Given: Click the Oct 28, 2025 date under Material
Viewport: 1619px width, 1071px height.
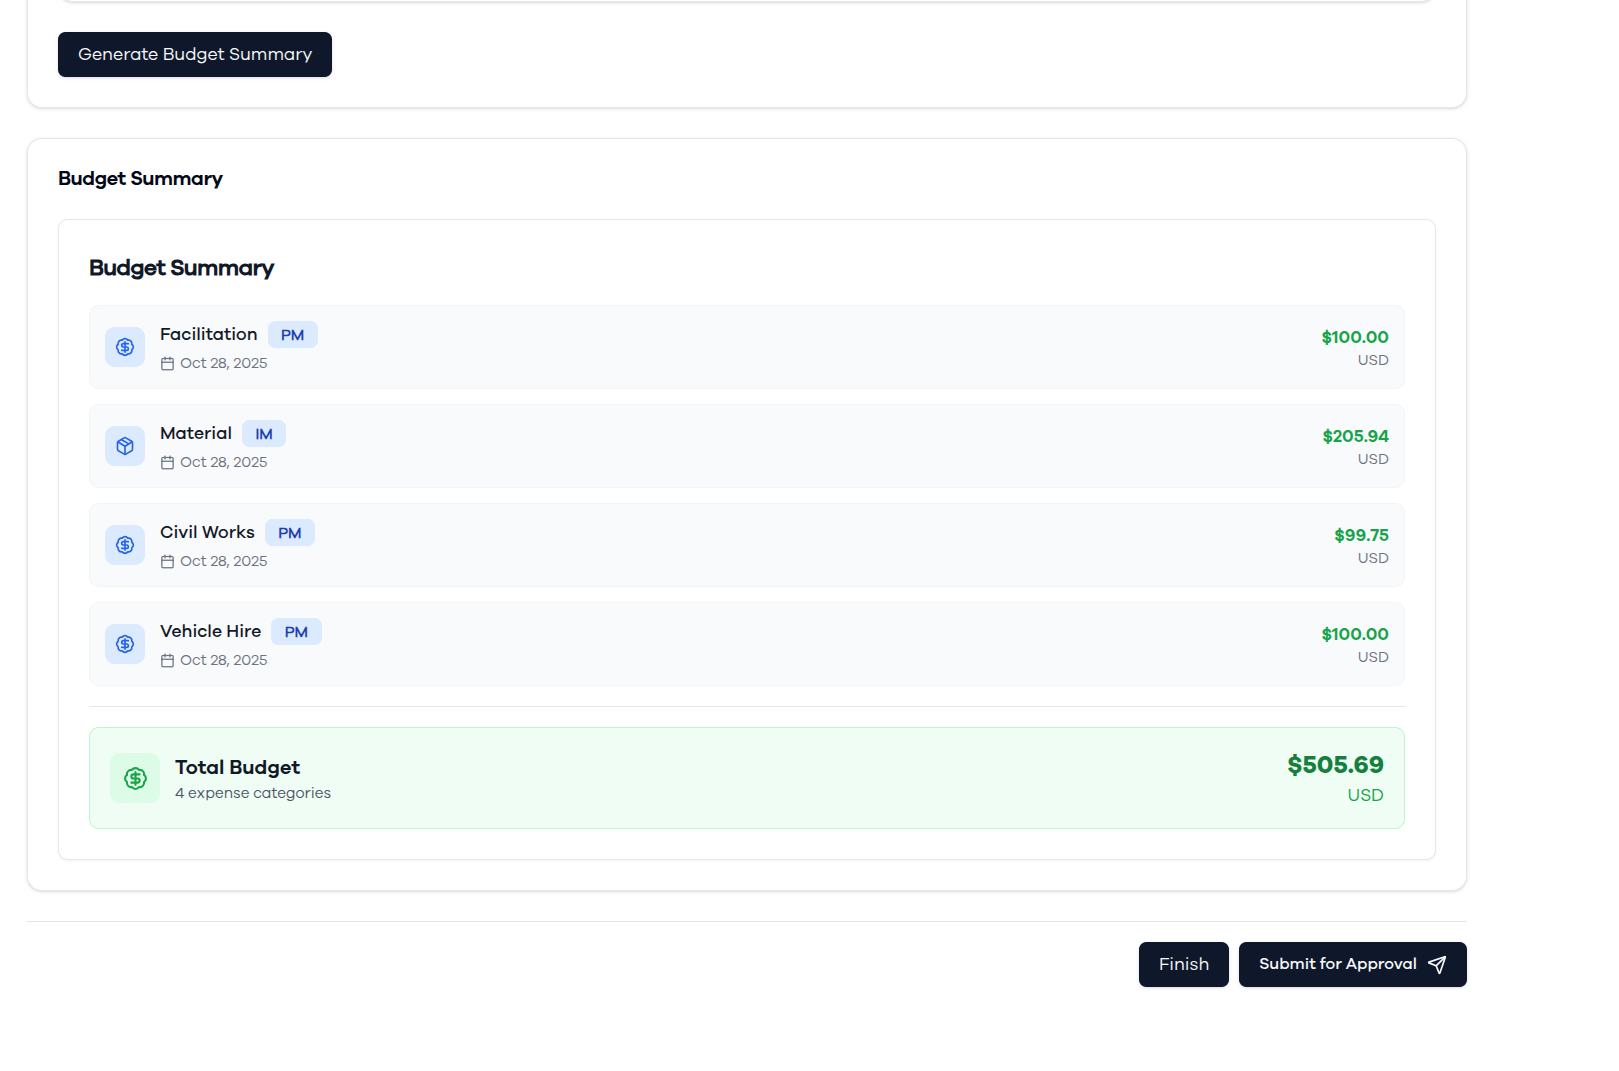Looking at the screenshot, I should 224,462.
